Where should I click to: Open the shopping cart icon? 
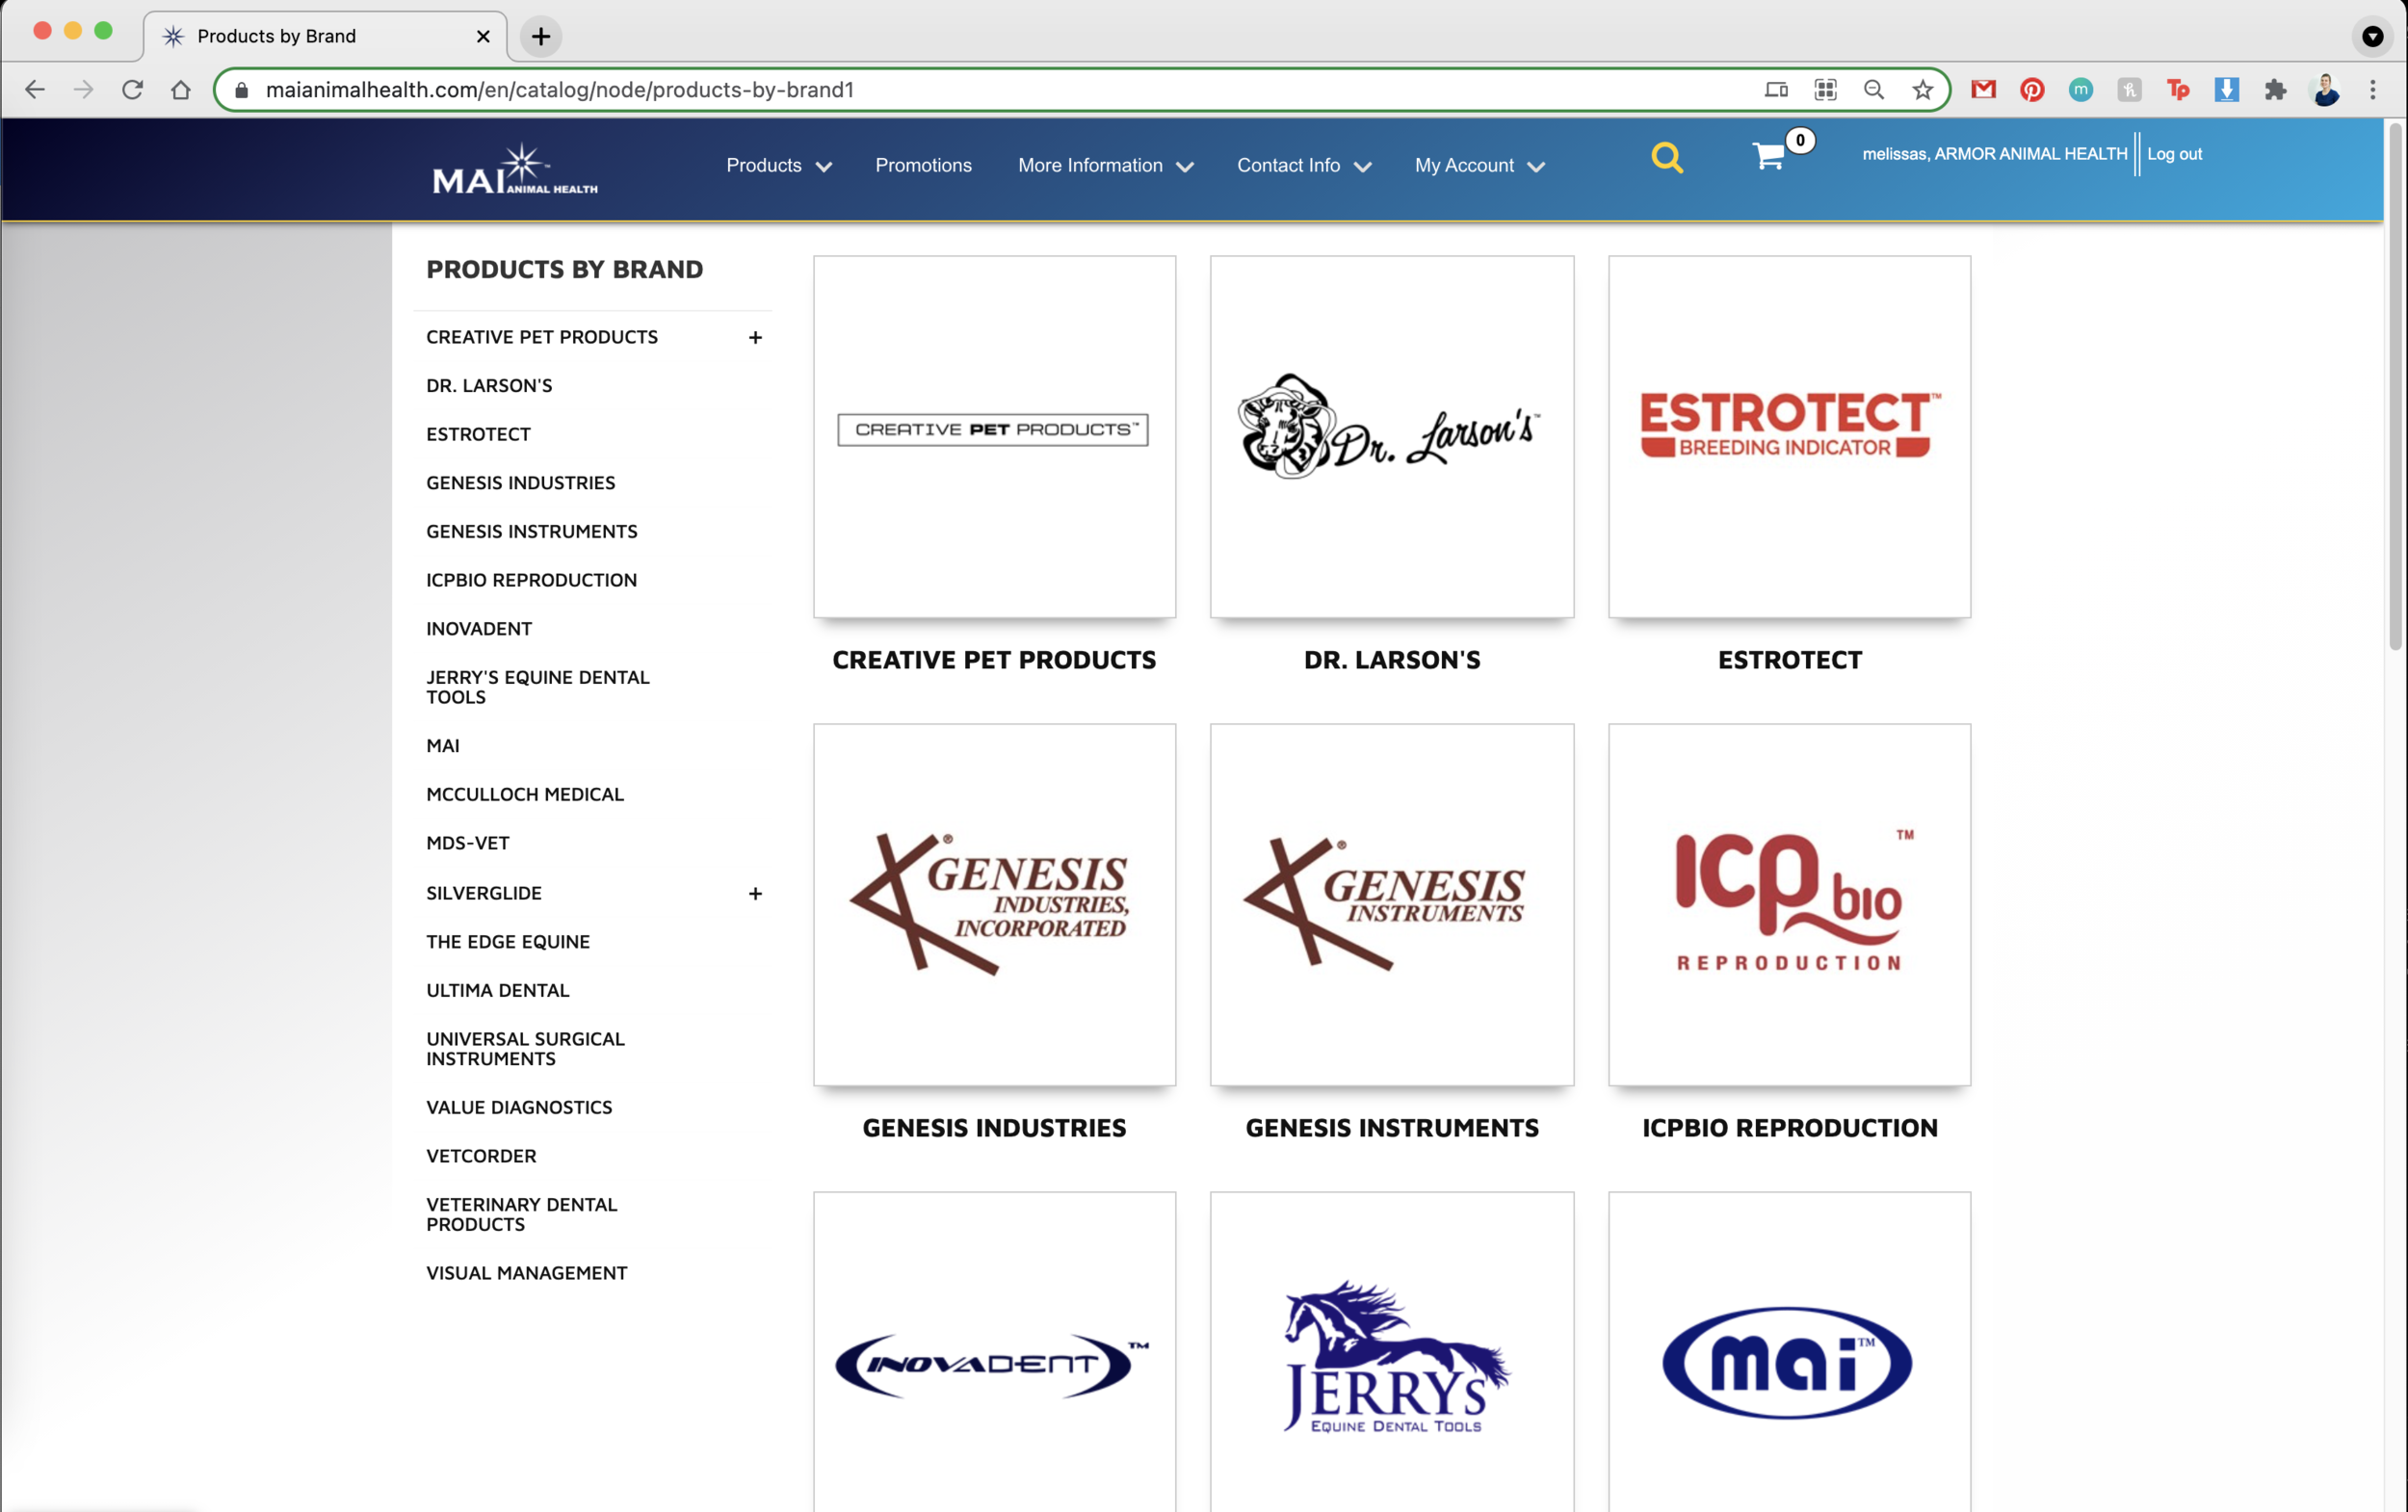(x=1768, y=156)
